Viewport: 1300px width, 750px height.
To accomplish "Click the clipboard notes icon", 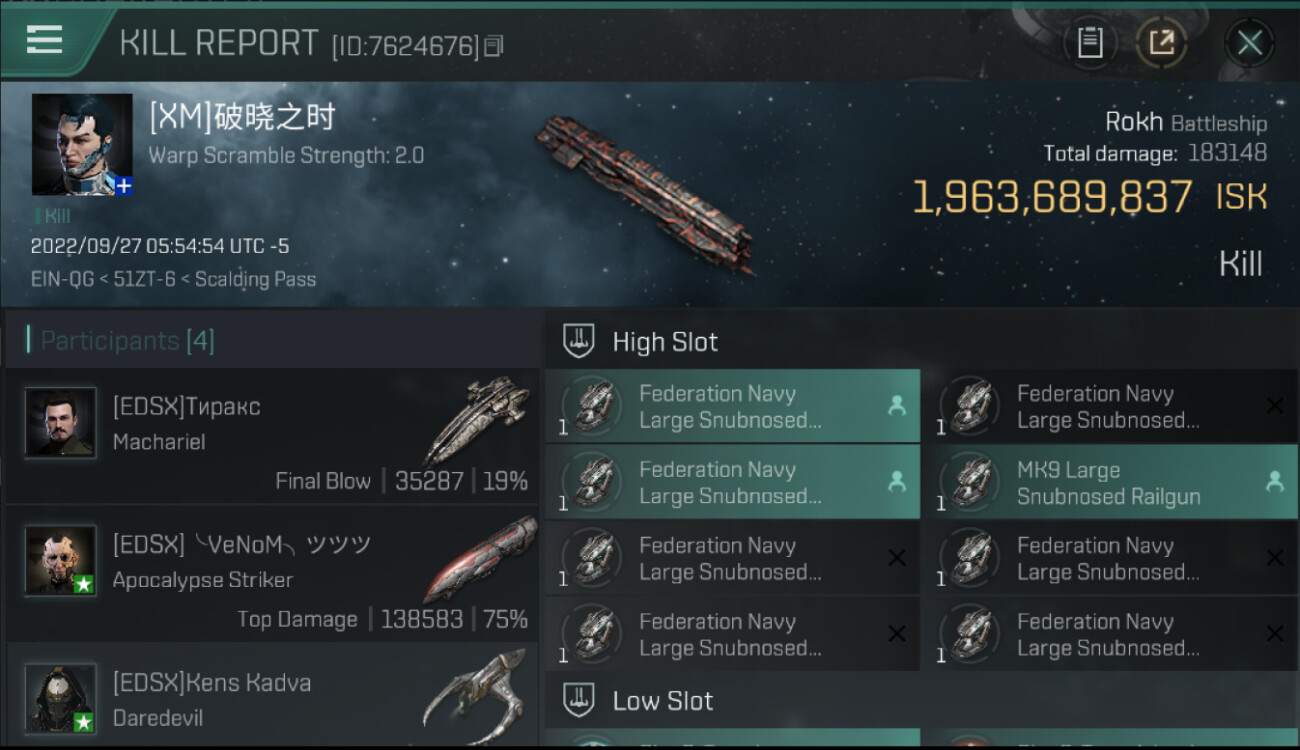I will (x=1090, y=43).
